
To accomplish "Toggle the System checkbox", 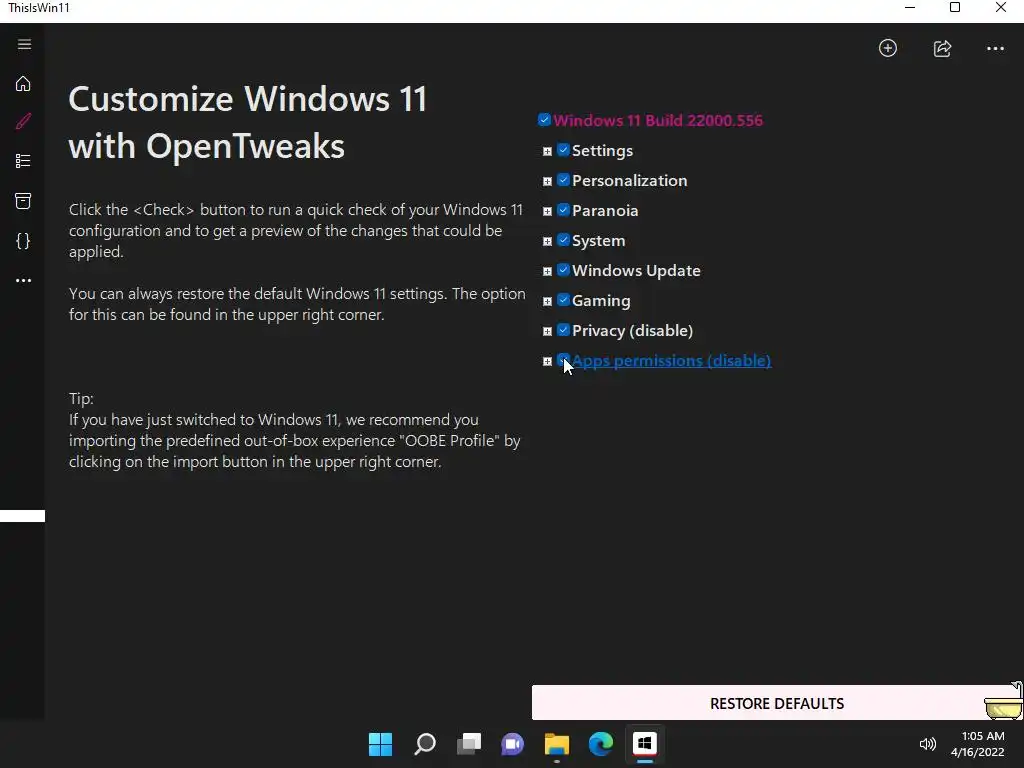I will click(x=563, y=240).
